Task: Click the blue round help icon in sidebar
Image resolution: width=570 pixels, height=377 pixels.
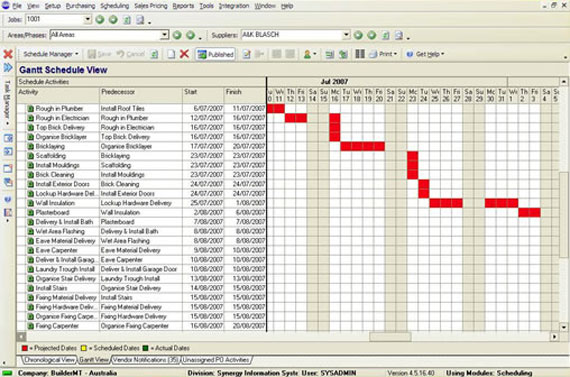Action: [8, 199]
